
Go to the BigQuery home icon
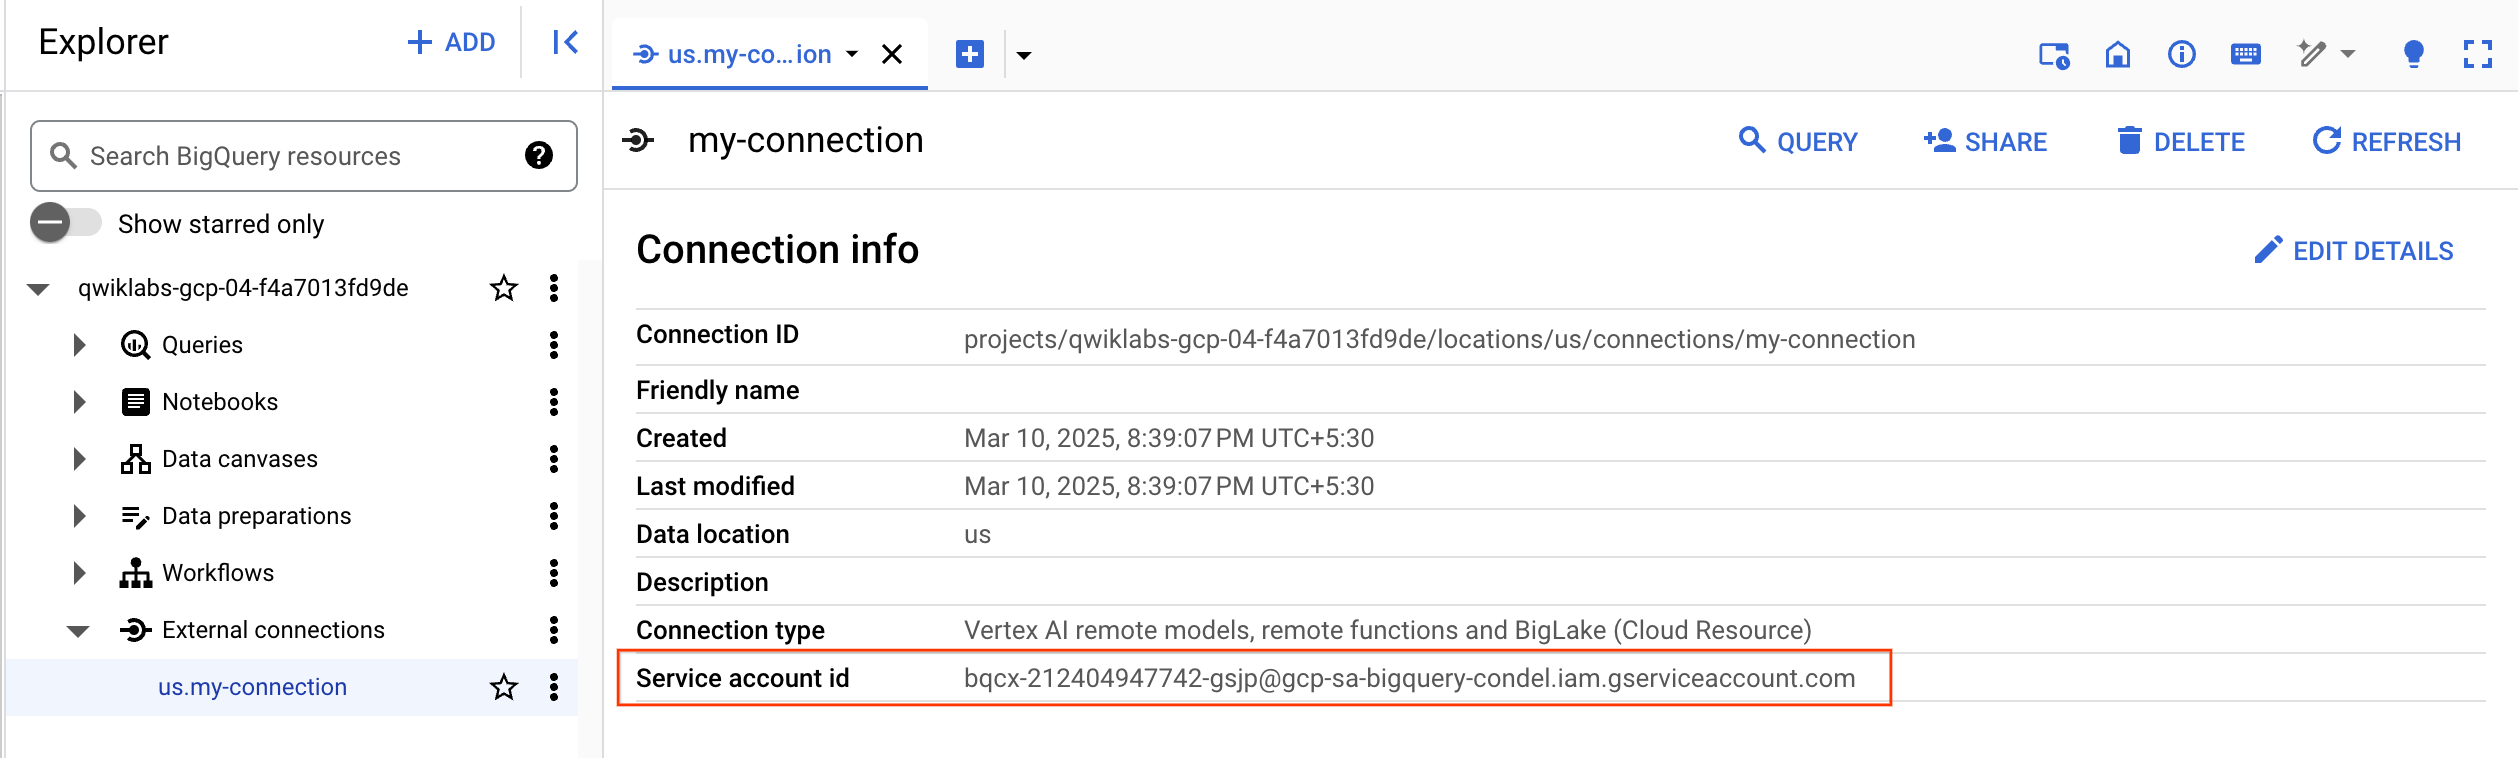pos(2118,54)
